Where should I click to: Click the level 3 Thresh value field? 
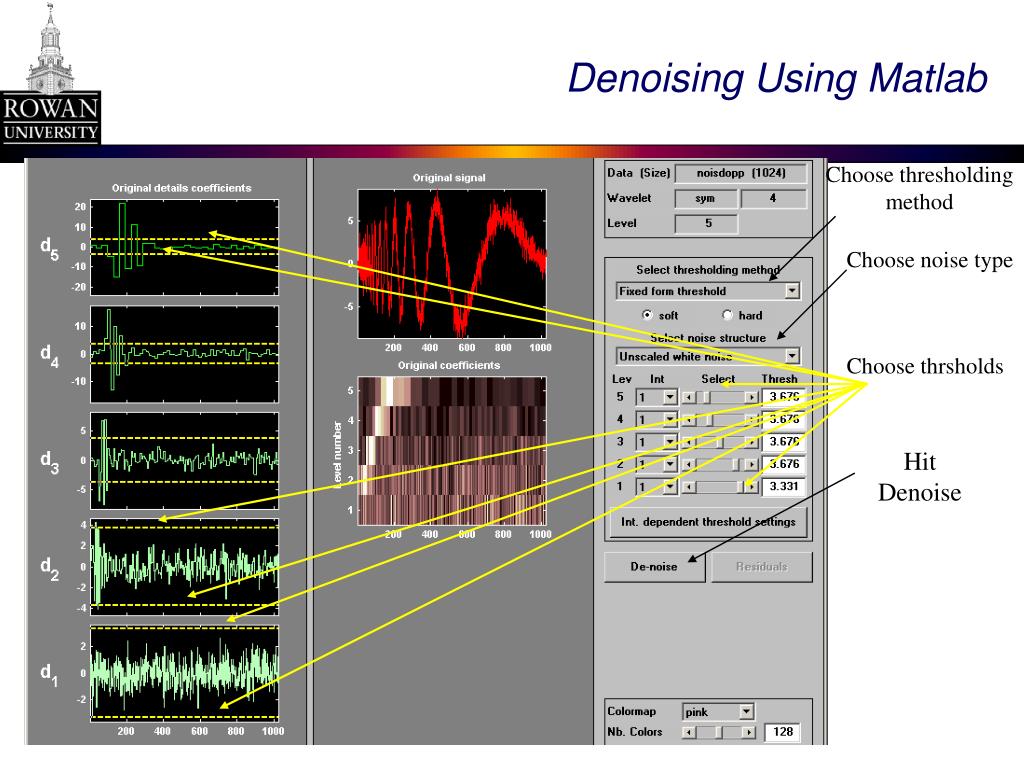pyautogui.click(x=784, y=442)
